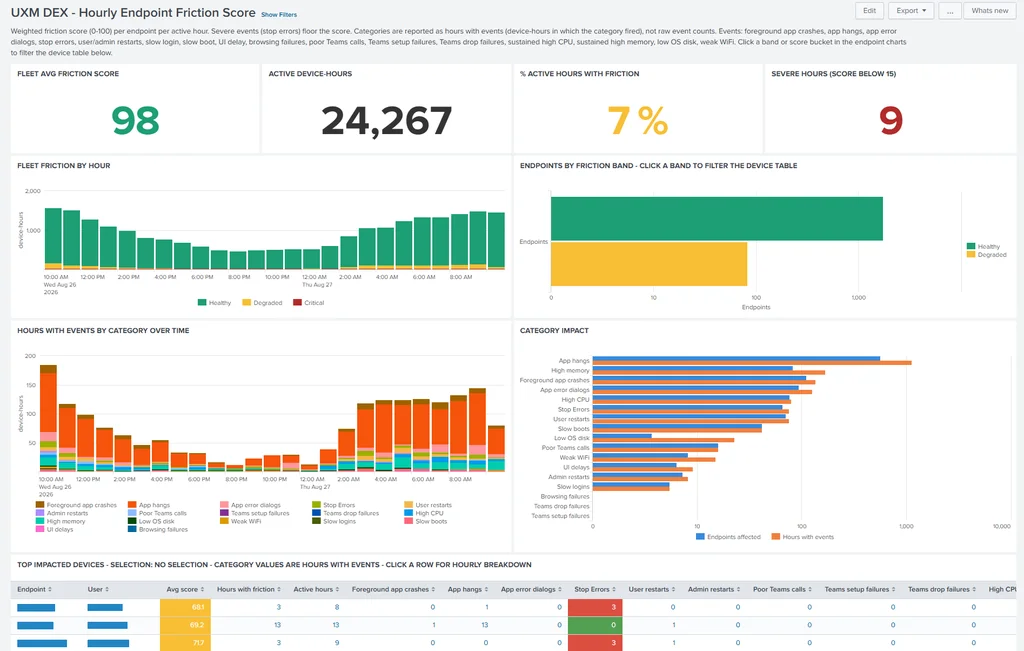Sort by Stop Errors column arrow
The height and width of the screenshot is (651, 1024).
coord(614,590)
